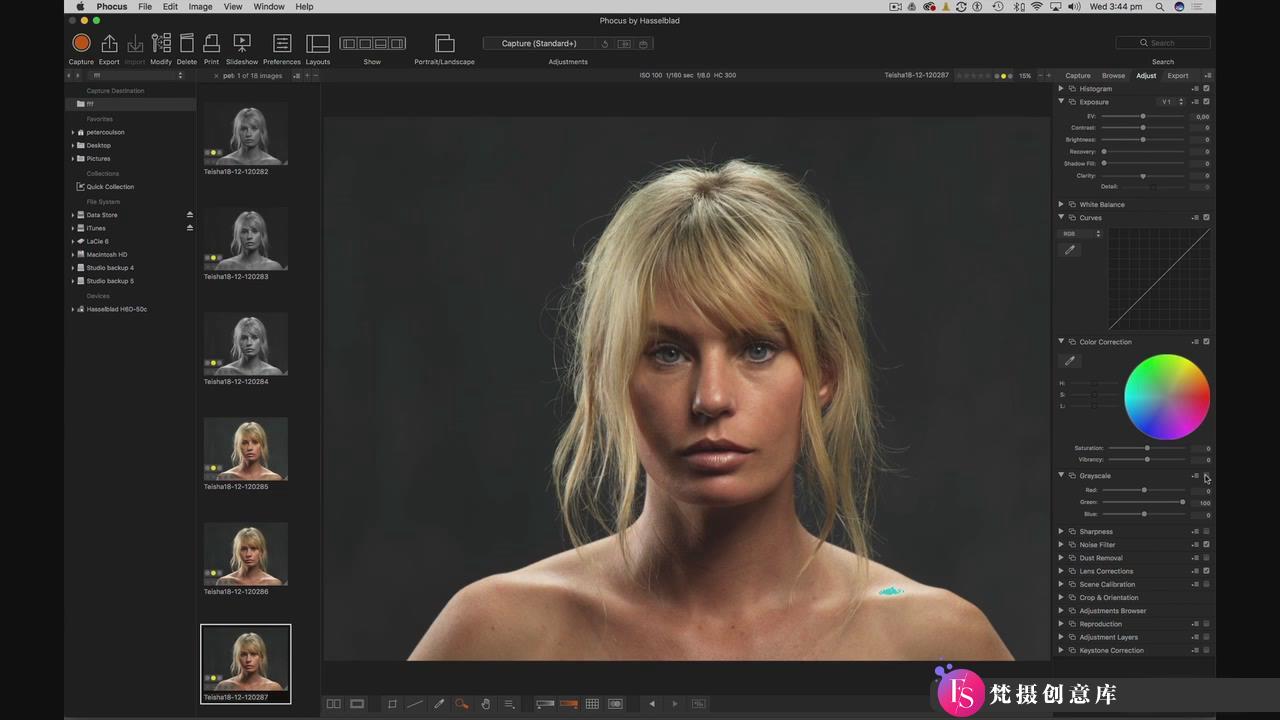Open the RGB channel dropdown in Curves
Image resolution: width=1280 pixels, height=720 pixels.
[1081, 234]
